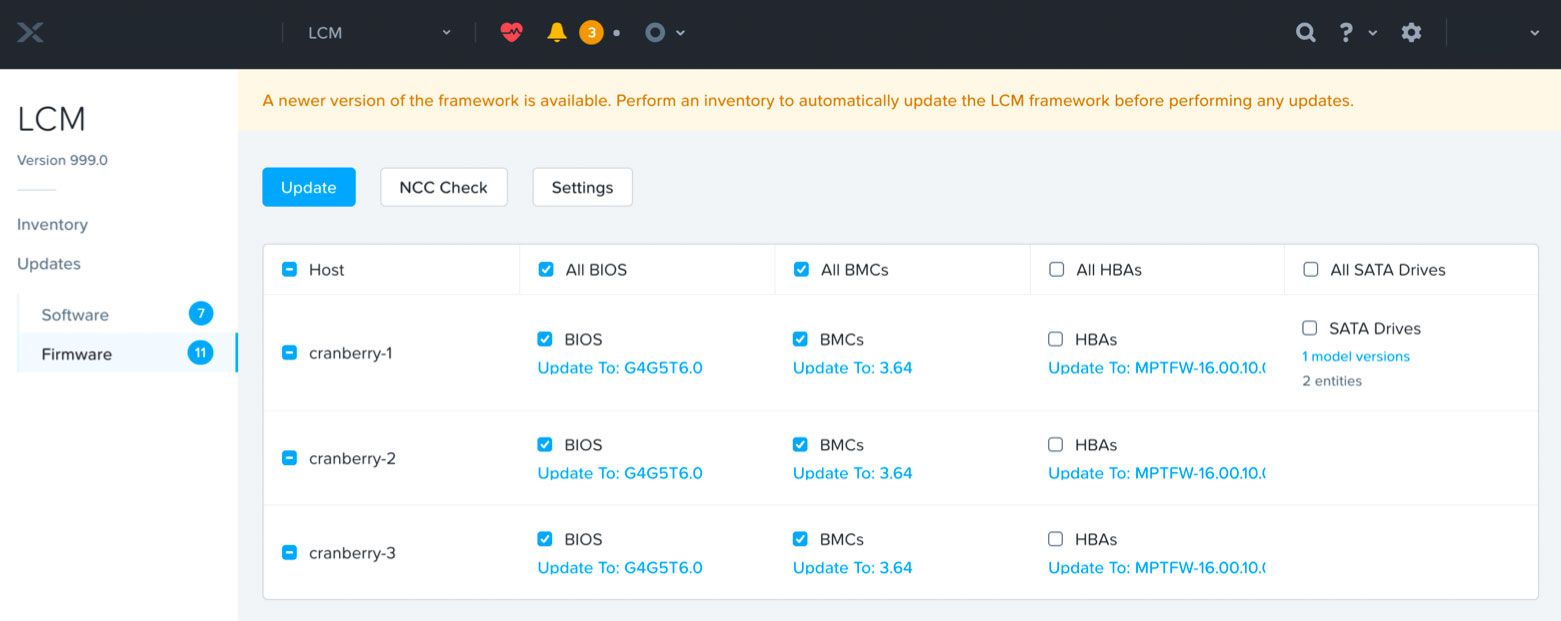Open the settings gear icon

1411,32
